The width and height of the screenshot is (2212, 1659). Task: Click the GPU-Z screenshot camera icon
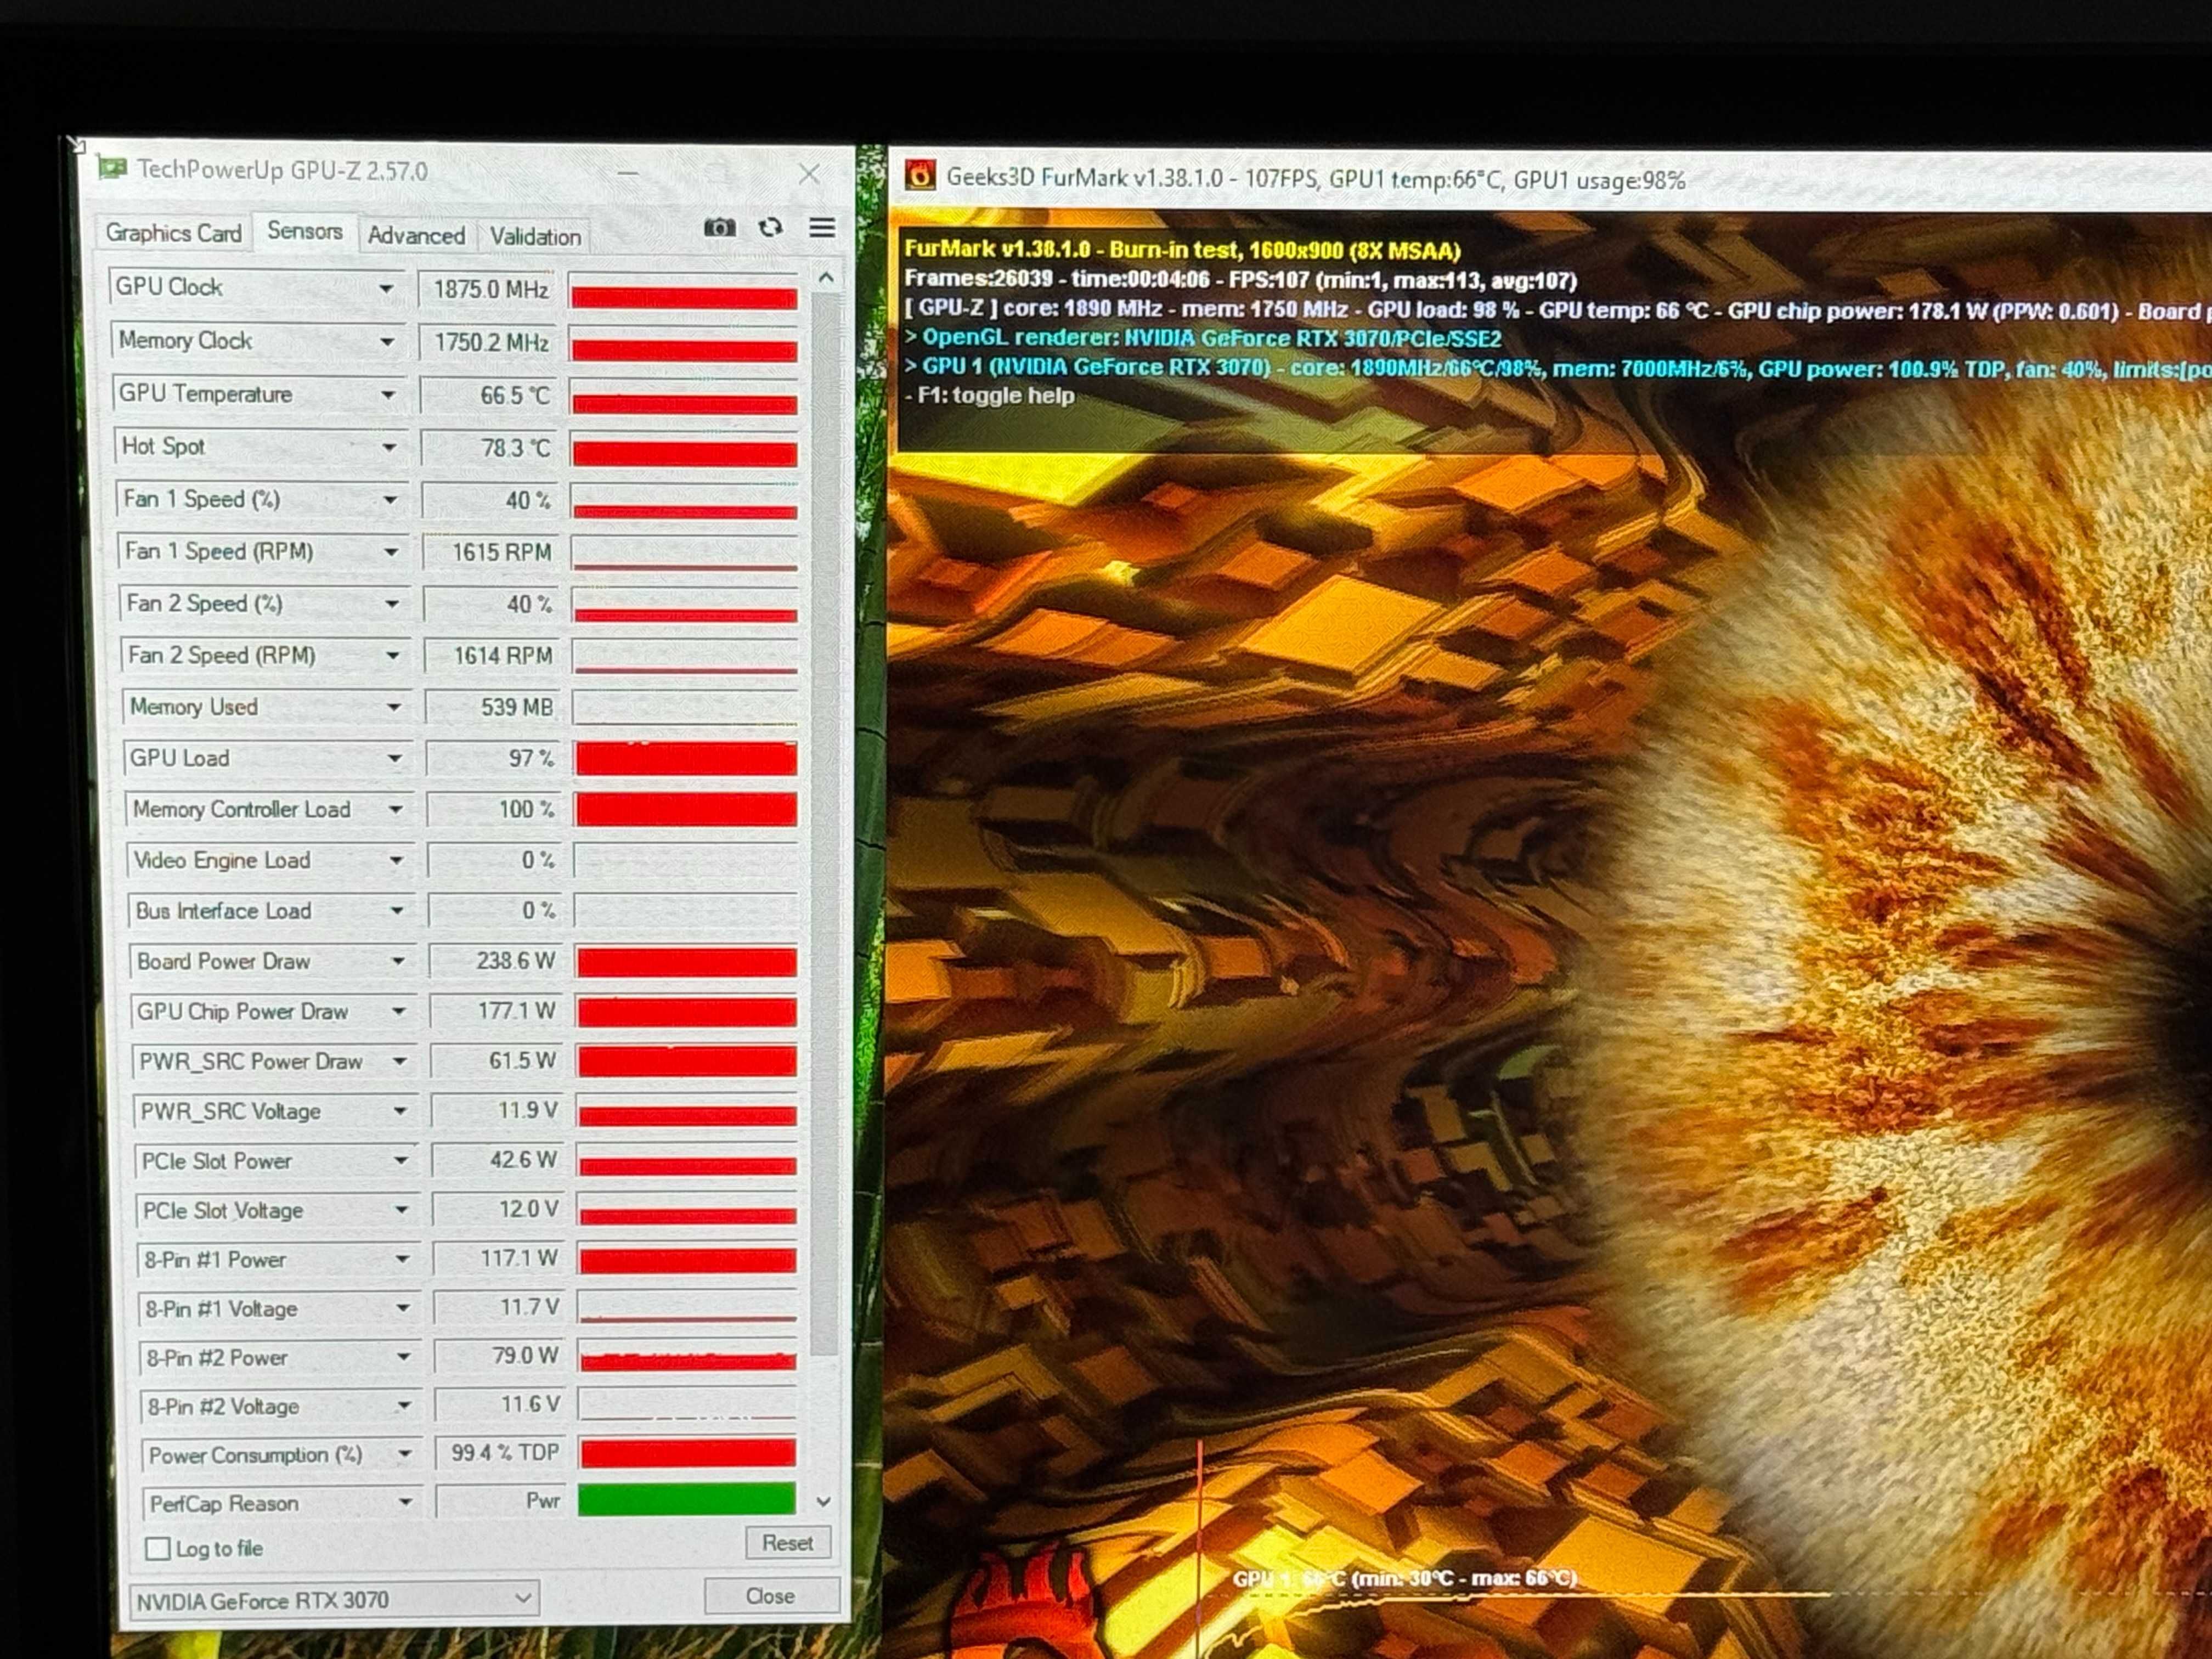[x=720, y=228]
